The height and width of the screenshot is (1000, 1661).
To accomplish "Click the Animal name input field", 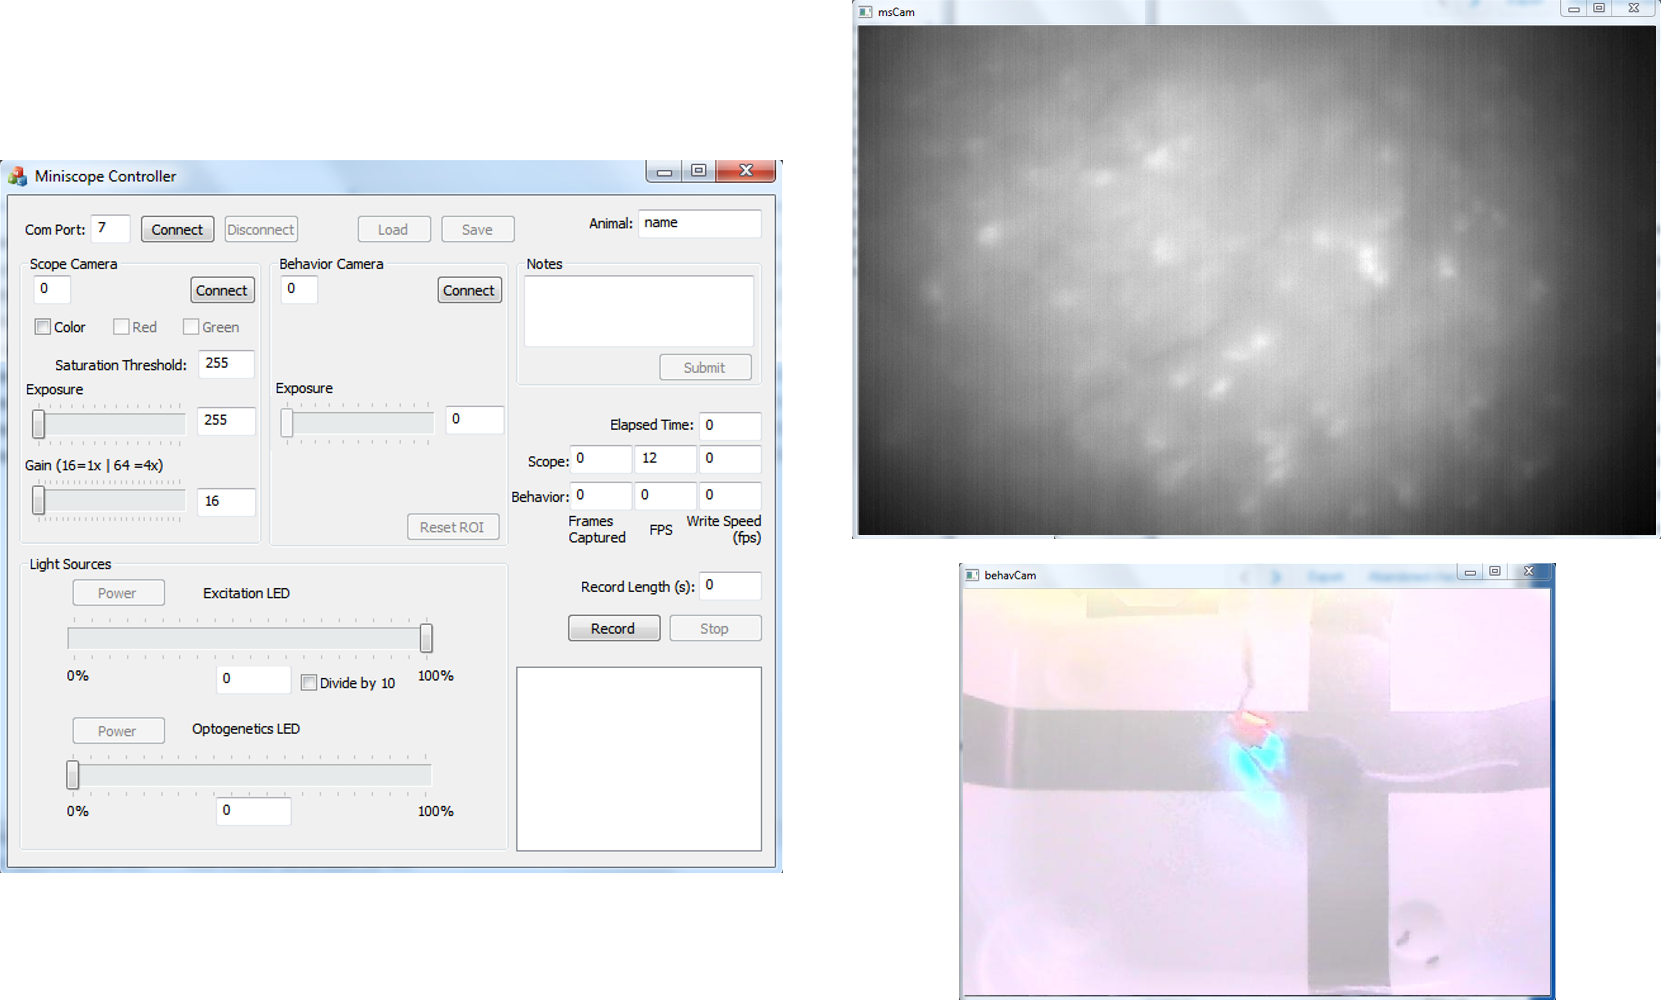I will (699, 223).
